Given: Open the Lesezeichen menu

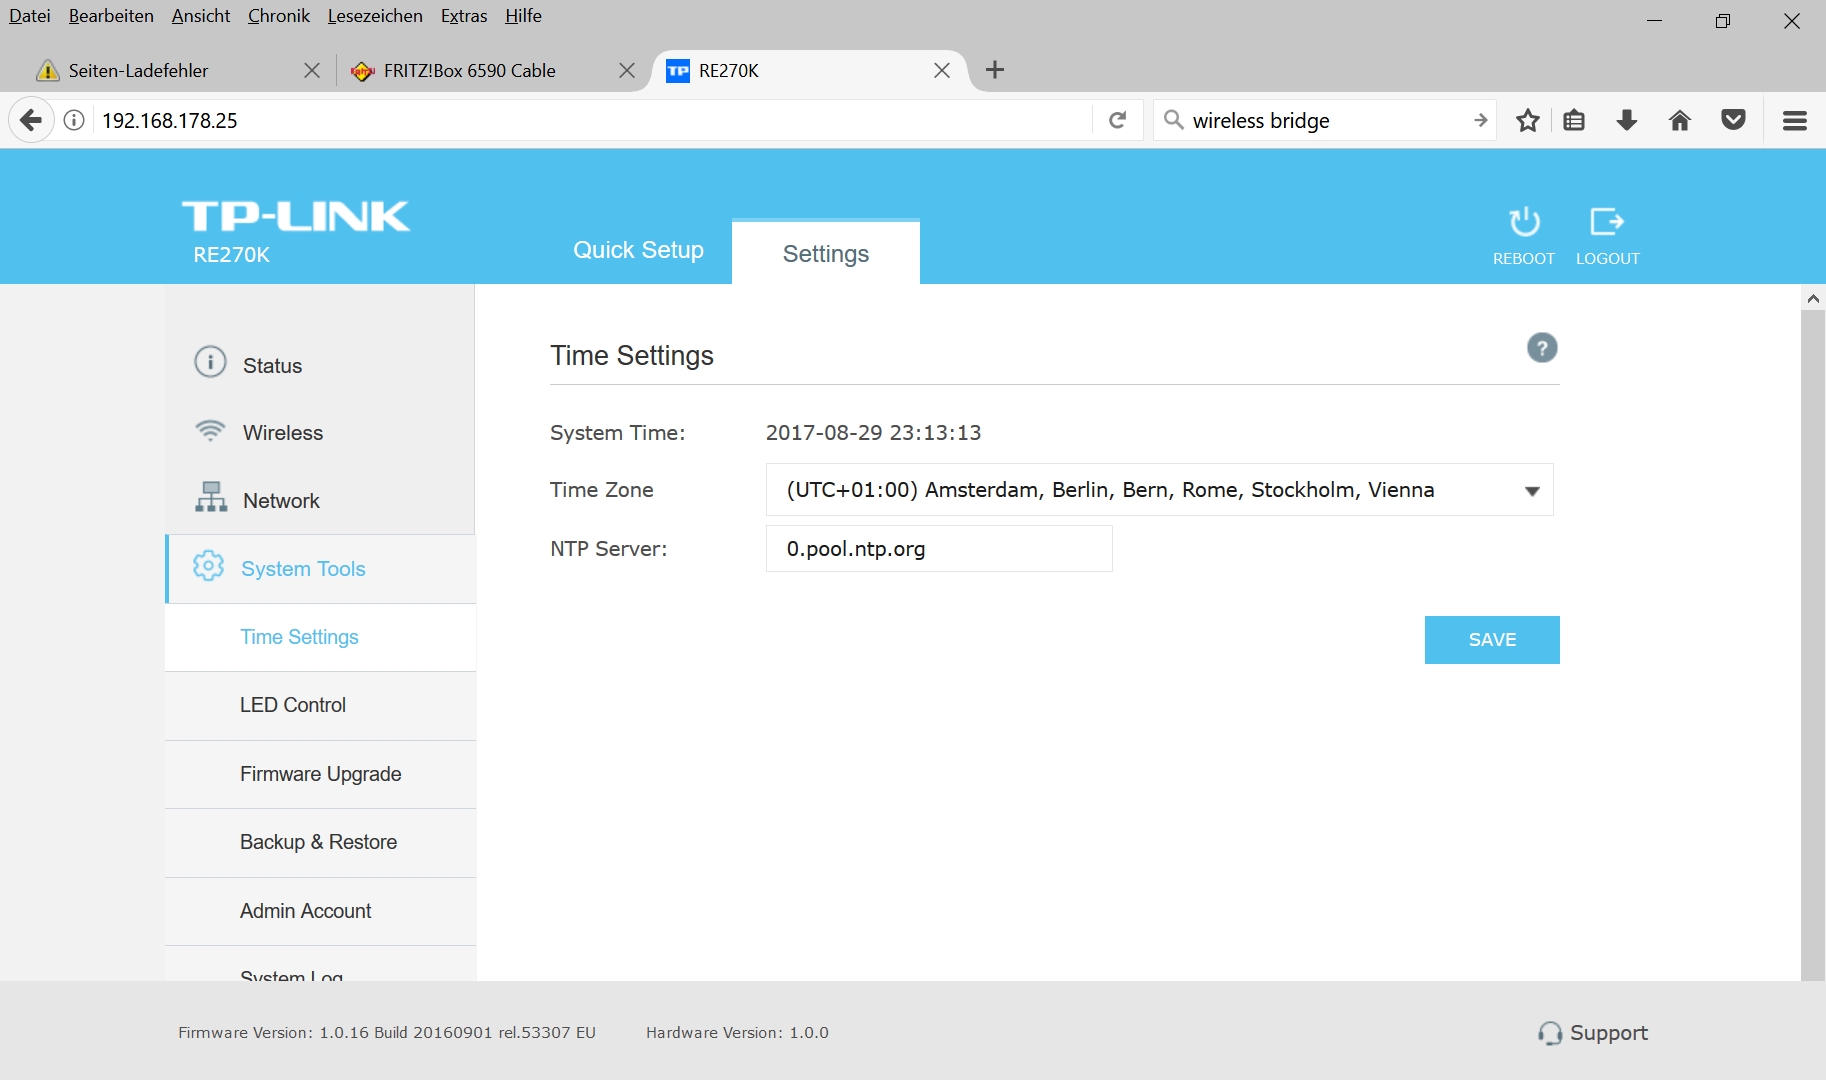Looking at the screenshot, I should (375, 16).
